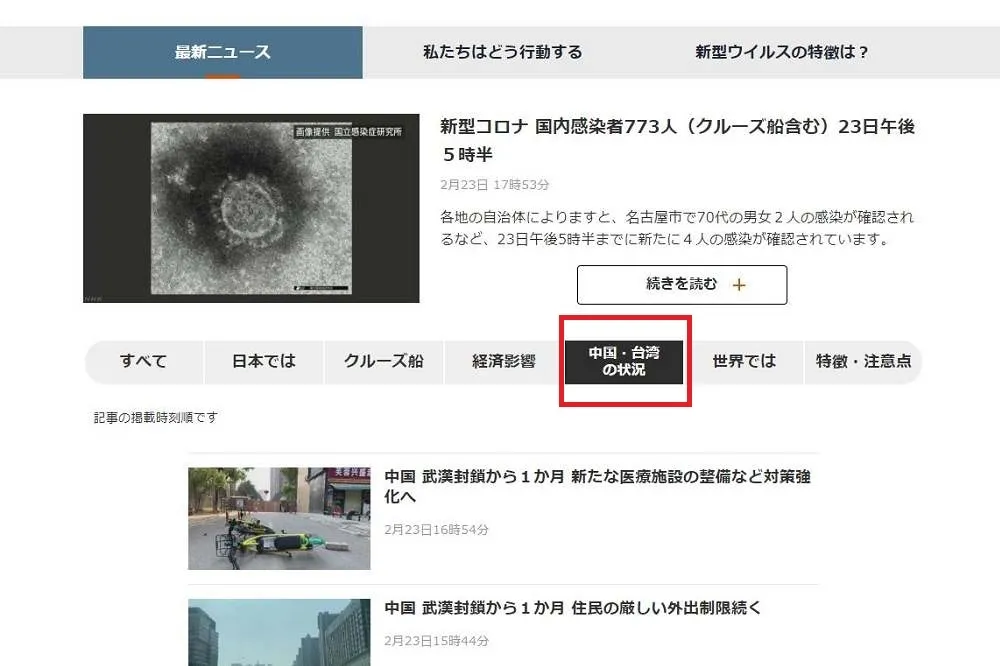Select the クルーズ船 filter
Image resolution: width=1000 pixels, height=666 pixels.
tap(384, 362)
